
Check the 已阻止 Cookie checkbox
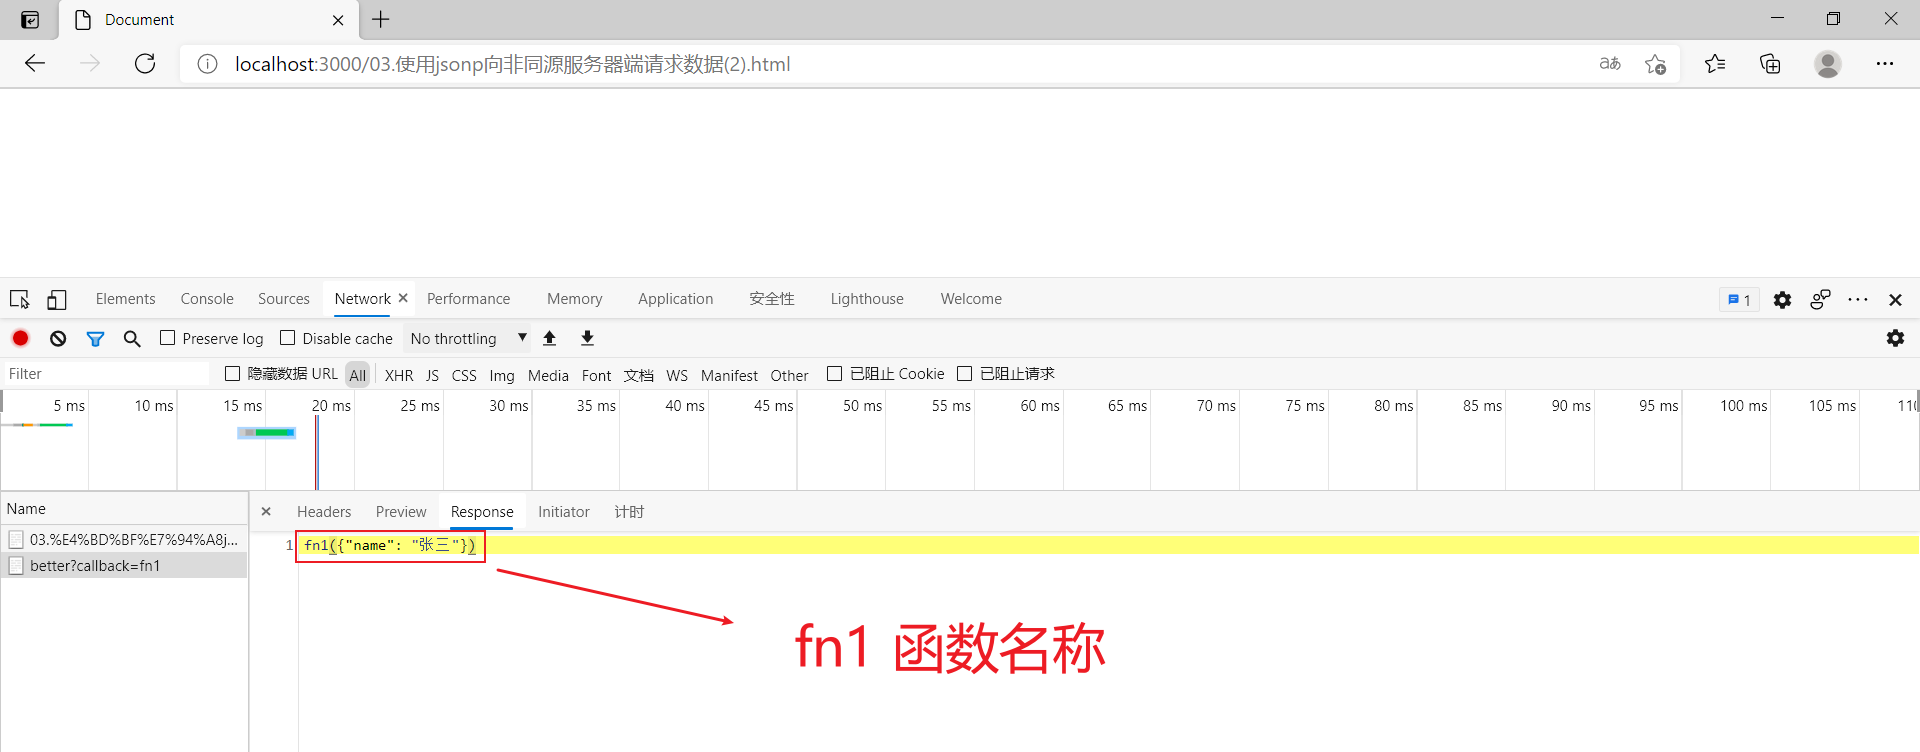(834, 373)
